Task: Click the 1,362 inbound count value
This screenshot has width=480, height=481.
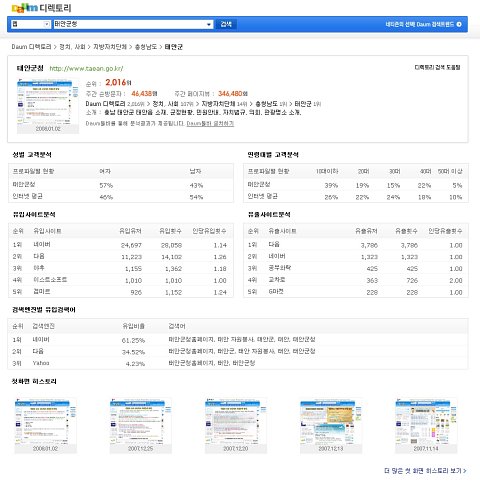Action: 173,269
